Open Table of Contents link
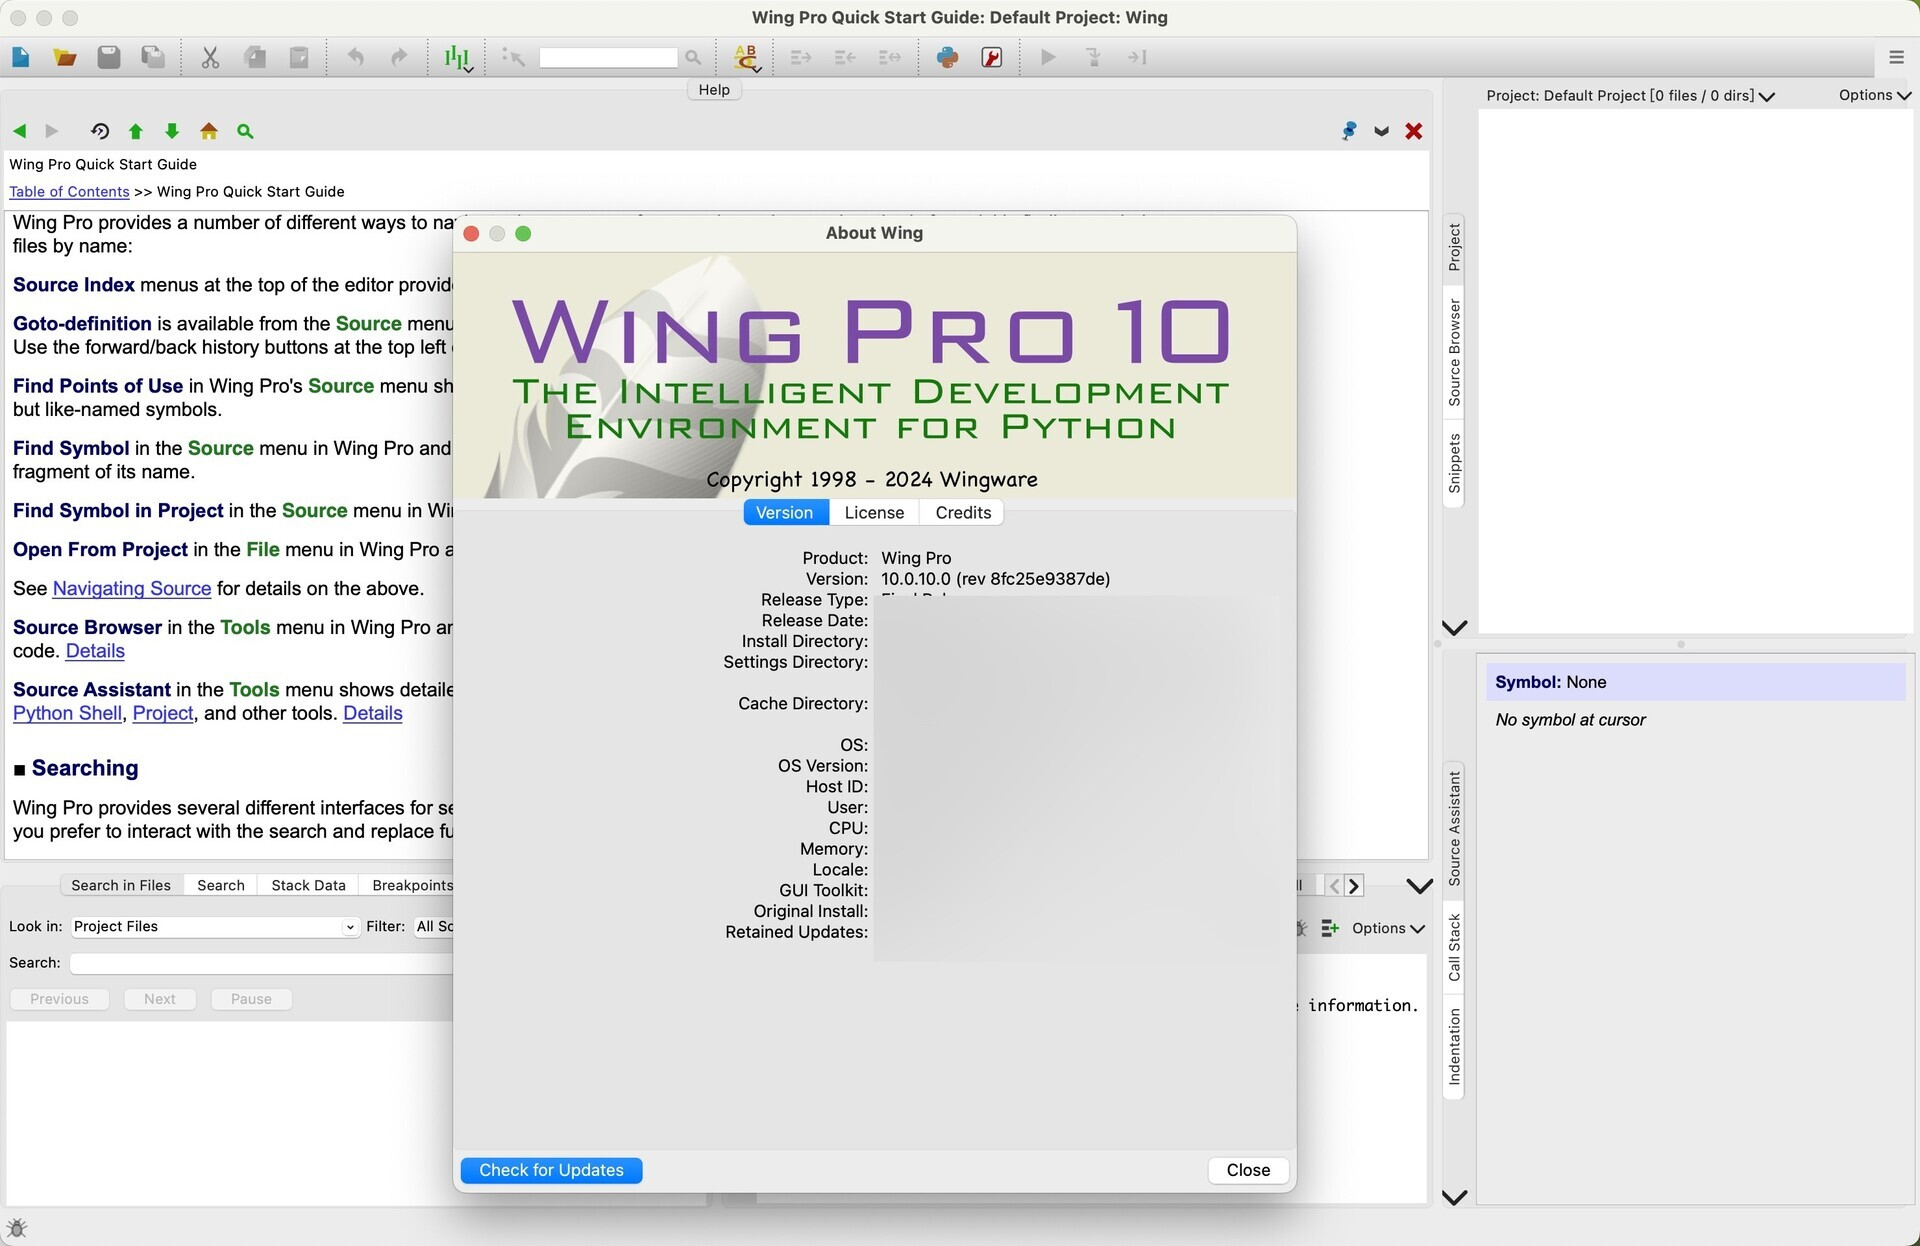Viewport: 1920px width, 1246px height. point(69,192)
